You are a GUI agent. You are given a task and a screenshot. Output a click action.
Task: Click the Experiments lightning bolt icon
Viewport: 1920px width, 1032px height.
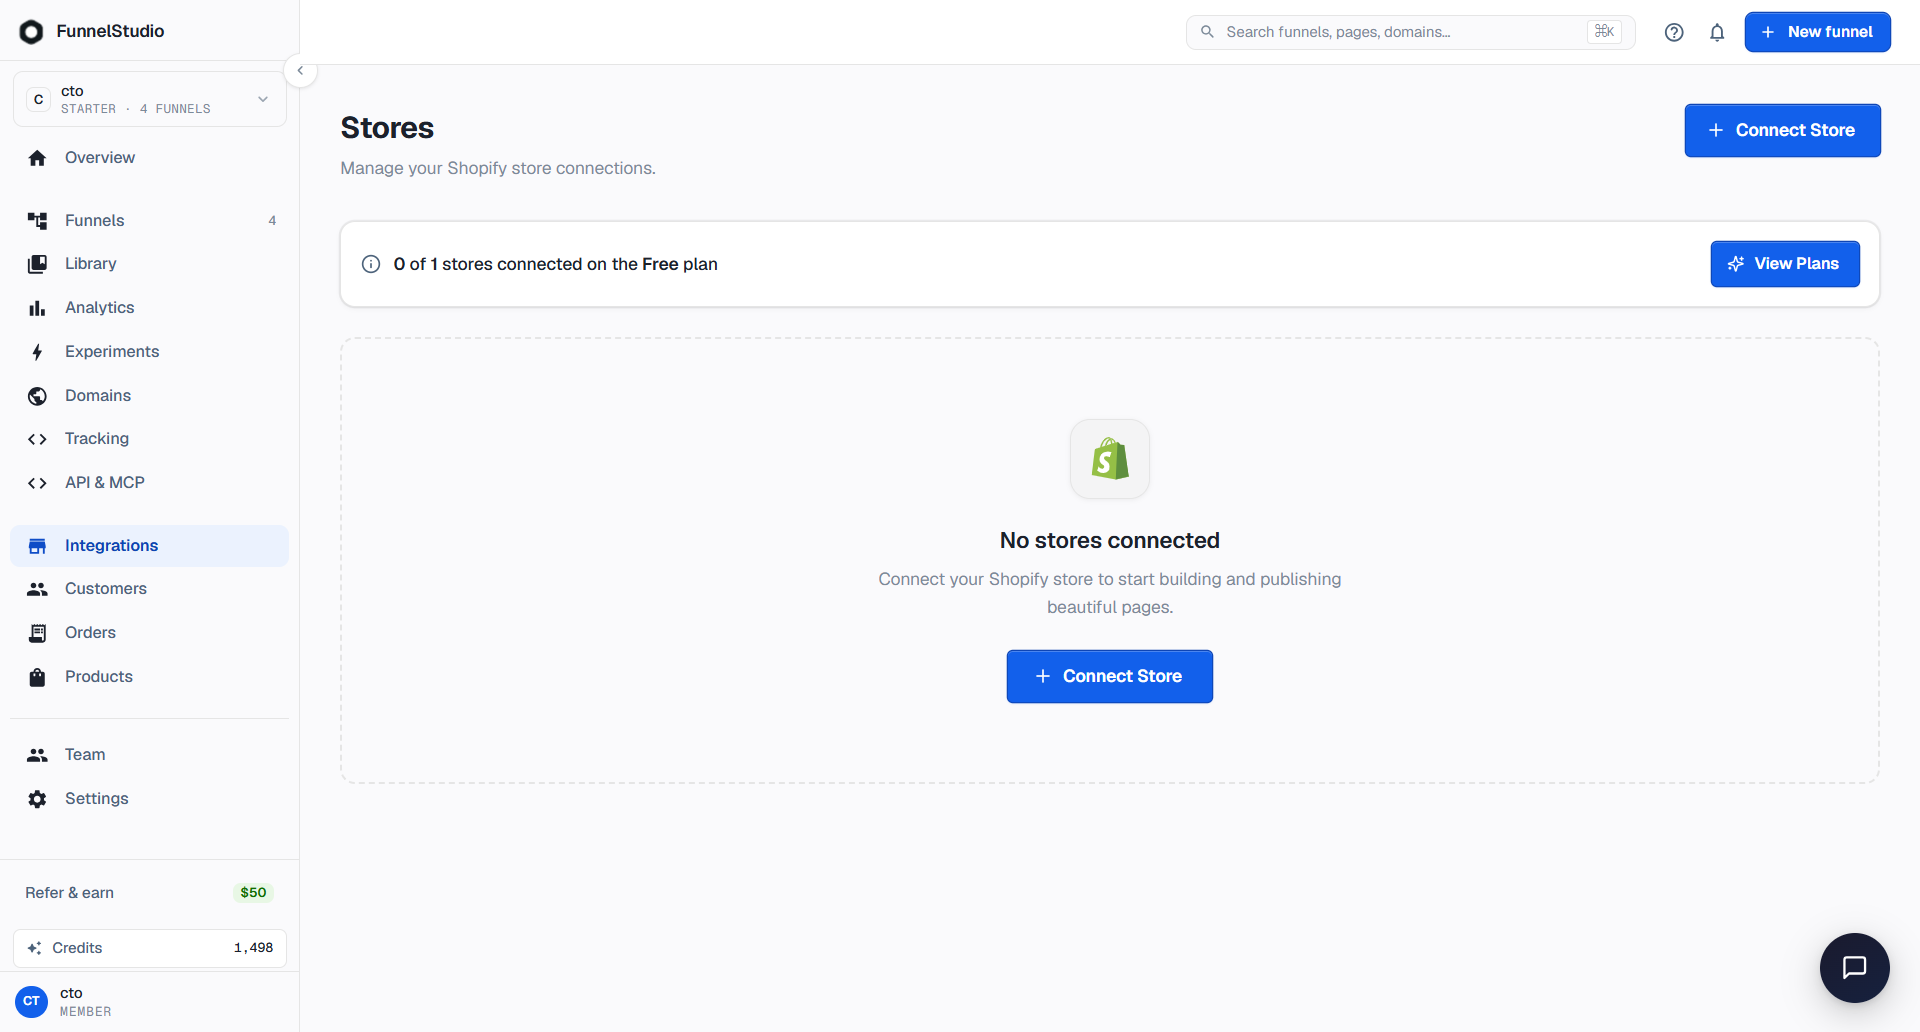tap(37, 352)
